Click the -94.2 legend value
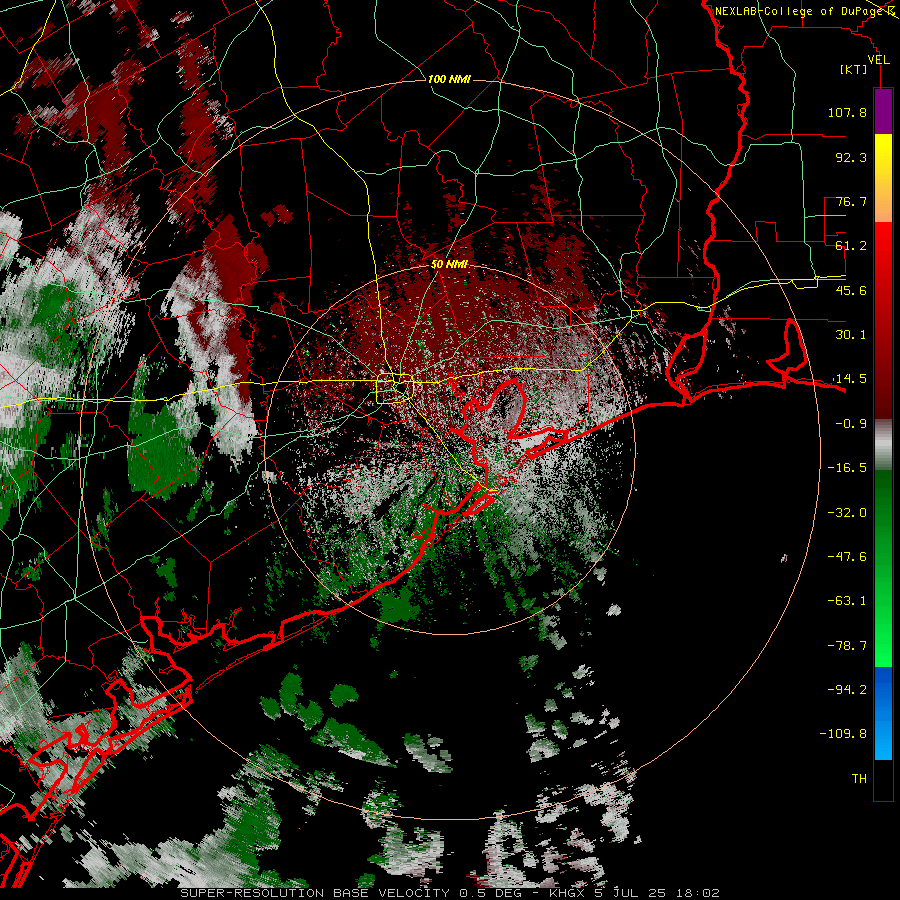The height and width of the screenshot is (900, 900). 847,690
